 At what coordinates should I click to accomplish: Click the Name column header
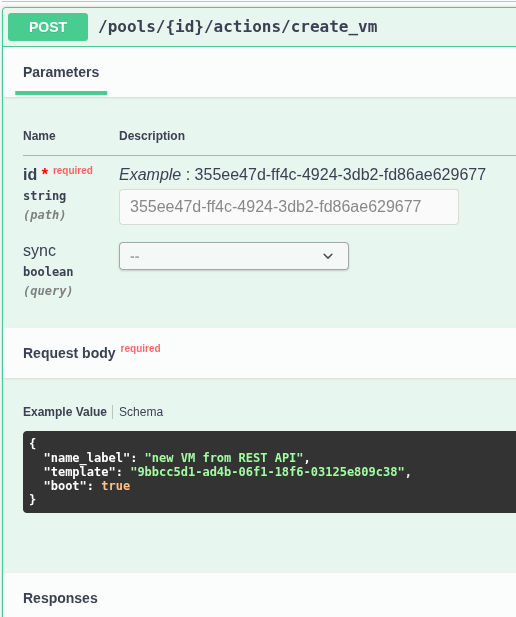pyautogui.click(x=39, y=136)
